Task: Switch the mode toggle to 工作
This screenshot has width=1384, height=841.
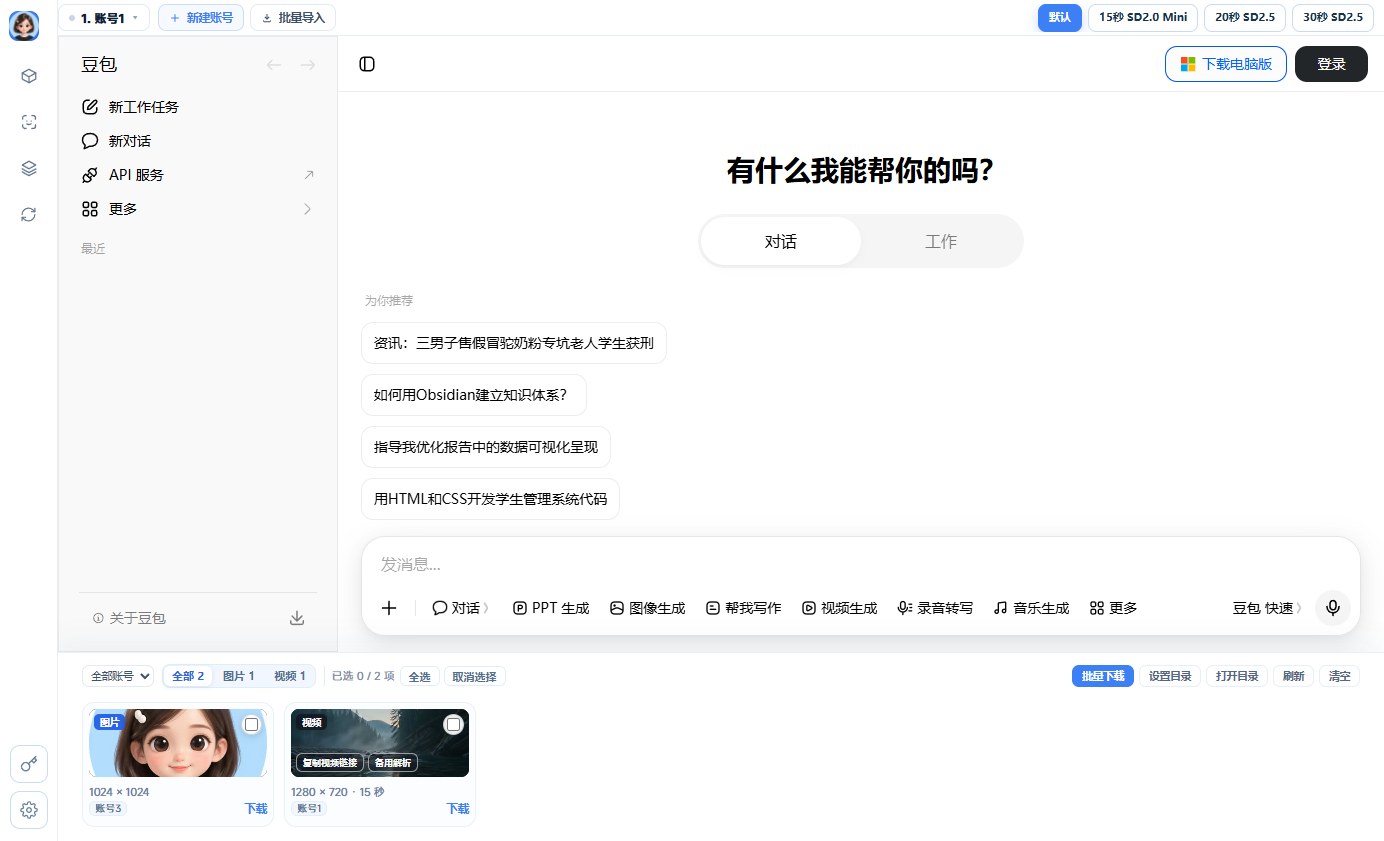Action: click(941, 241)
